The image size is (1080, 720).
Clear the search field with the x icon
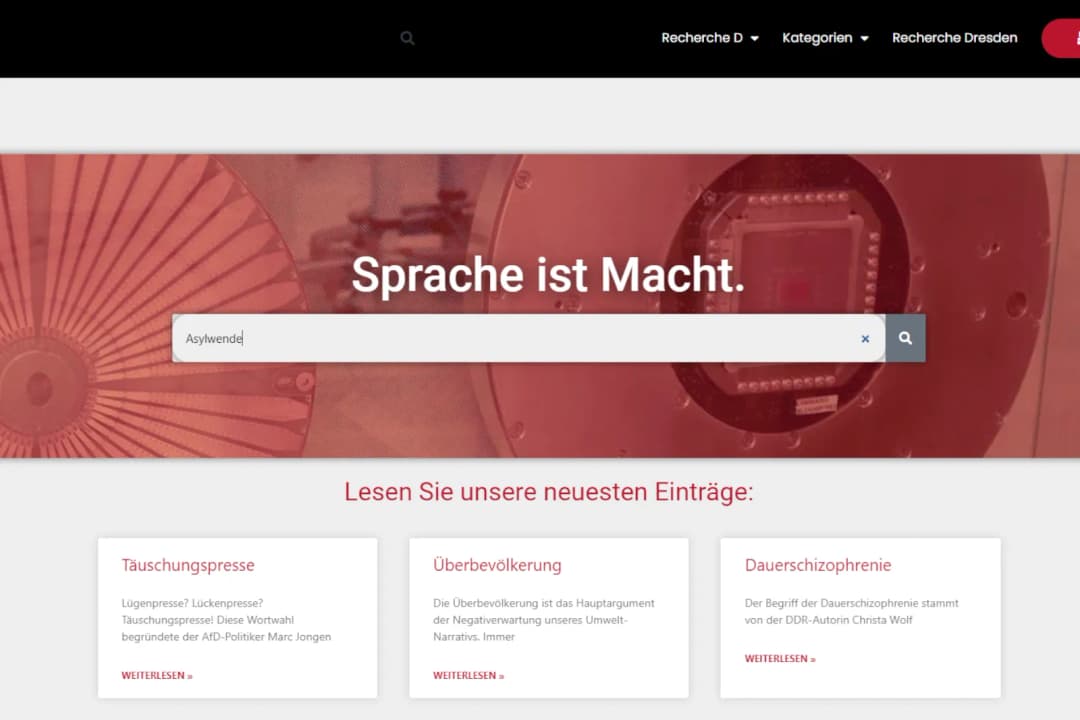(x=865, y=339)
